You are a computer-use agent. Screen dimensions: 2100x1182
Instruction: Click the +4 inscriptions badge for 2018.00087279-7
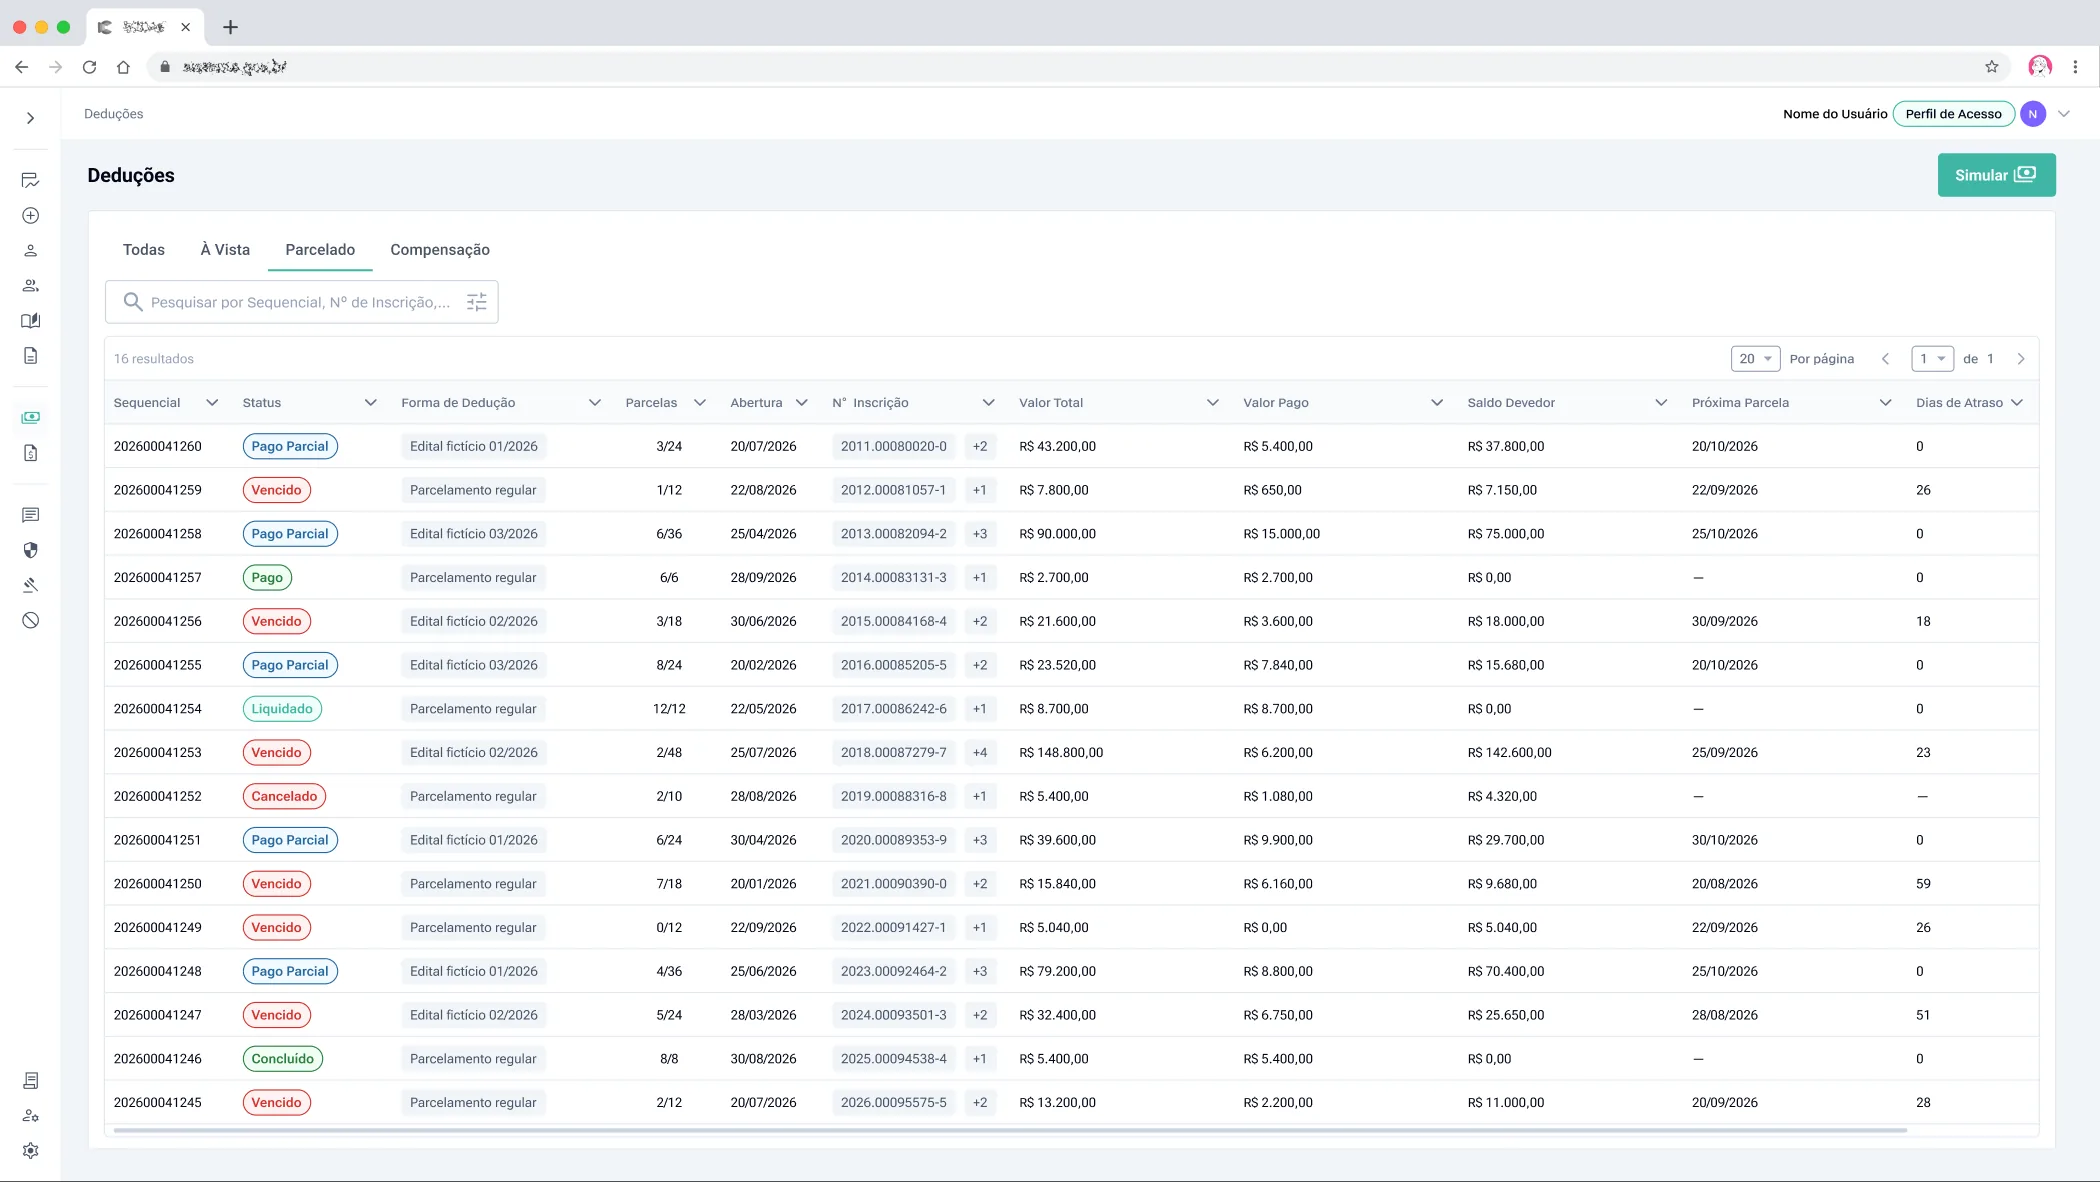(x=980, y=753)
